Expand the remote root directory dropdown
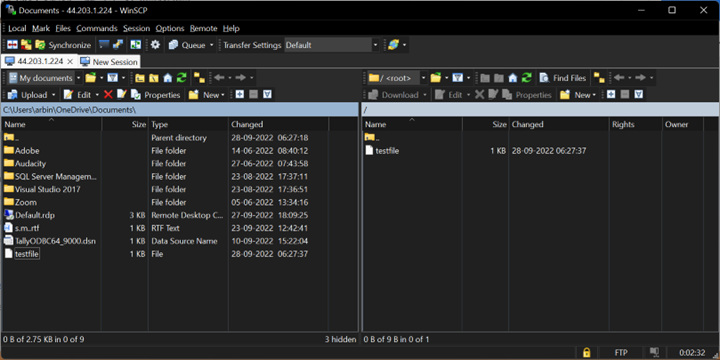The height and width of the screenshot is (360, 720). click(423, 78)
